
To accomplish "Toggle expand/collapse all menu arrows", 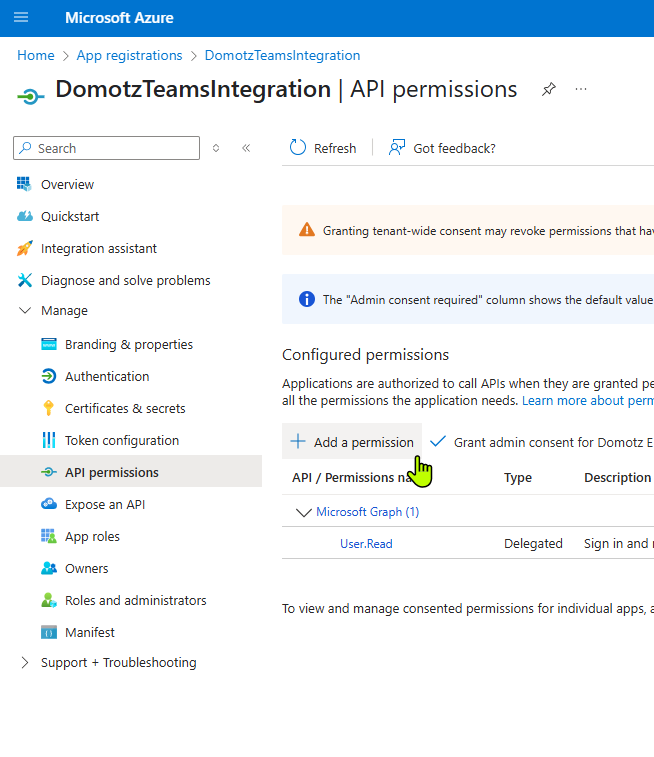I will [x=216, y=148].
